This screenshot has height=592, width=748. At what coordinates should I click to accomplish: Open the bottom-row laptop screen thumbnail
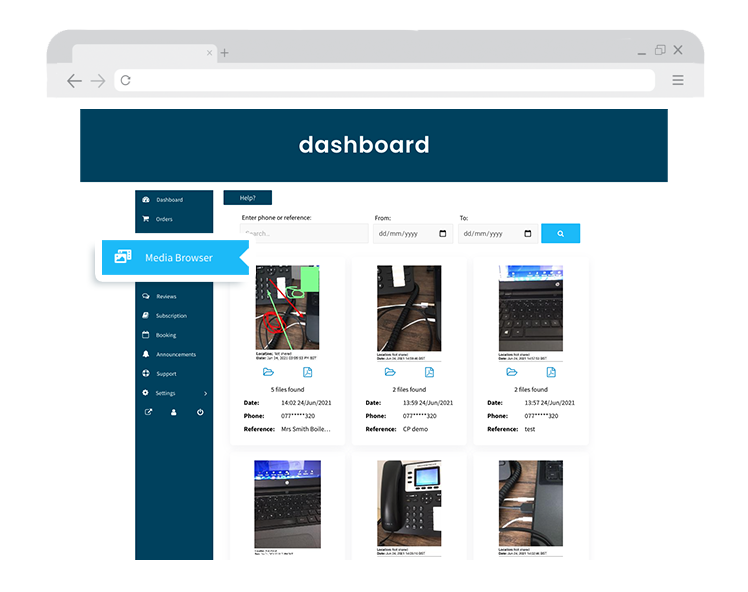coord(287,504)
